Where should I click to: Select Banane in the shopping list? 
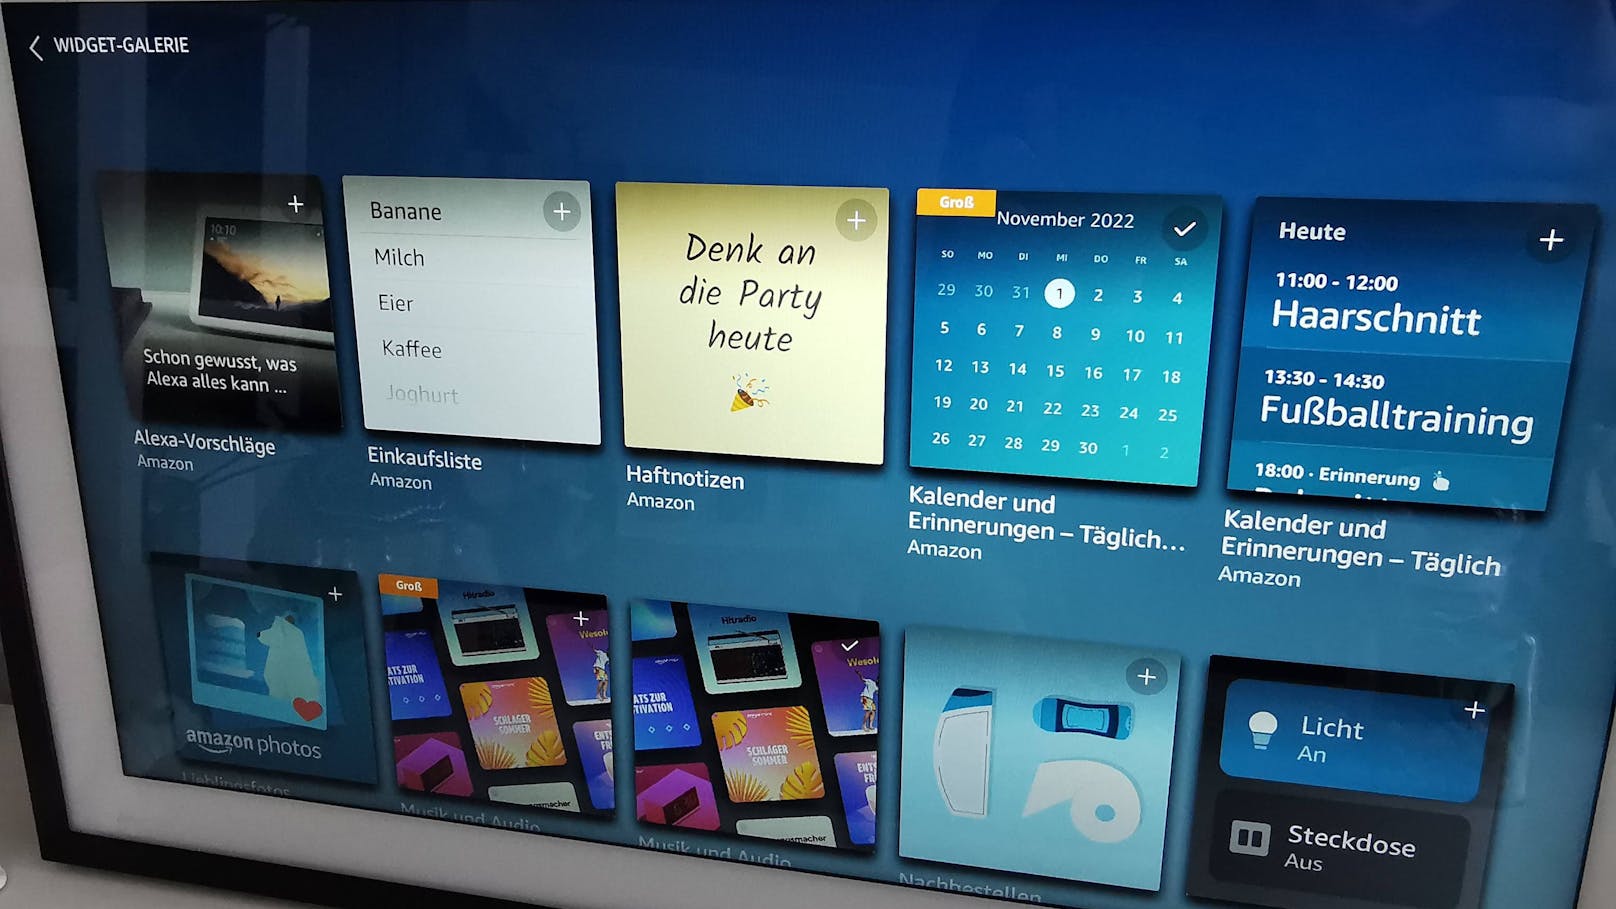pos(405,212)
